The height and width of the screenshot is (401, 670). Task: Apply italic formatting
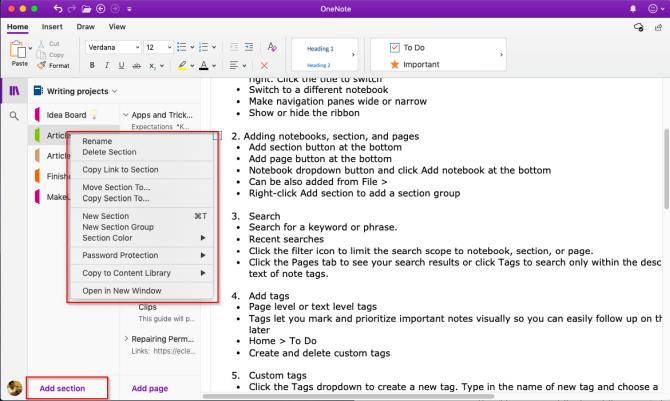pos(108,66)
